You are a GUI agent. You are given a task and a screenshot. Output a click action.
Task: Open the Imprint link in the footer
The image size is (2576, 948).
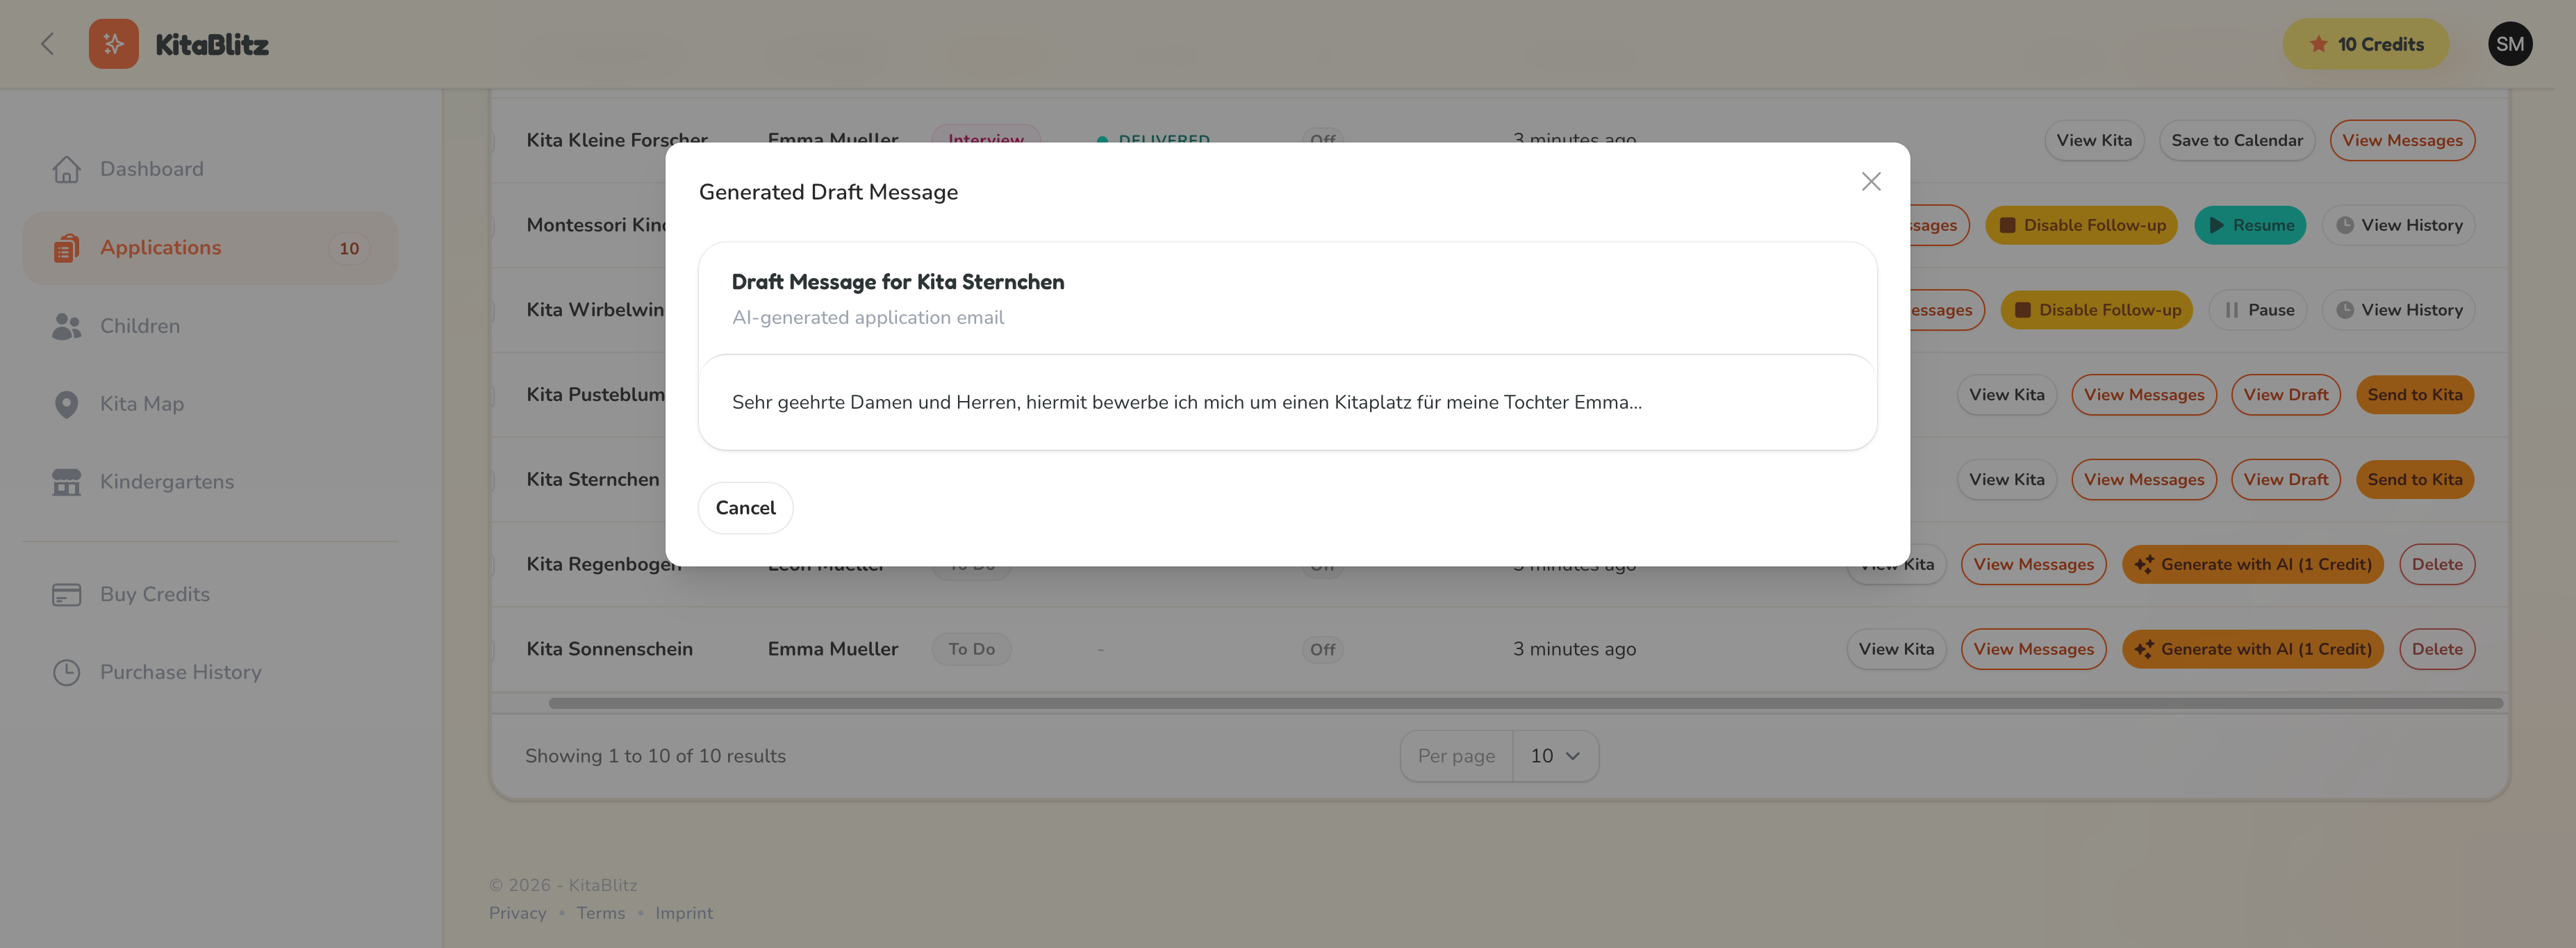pos(684,912)
